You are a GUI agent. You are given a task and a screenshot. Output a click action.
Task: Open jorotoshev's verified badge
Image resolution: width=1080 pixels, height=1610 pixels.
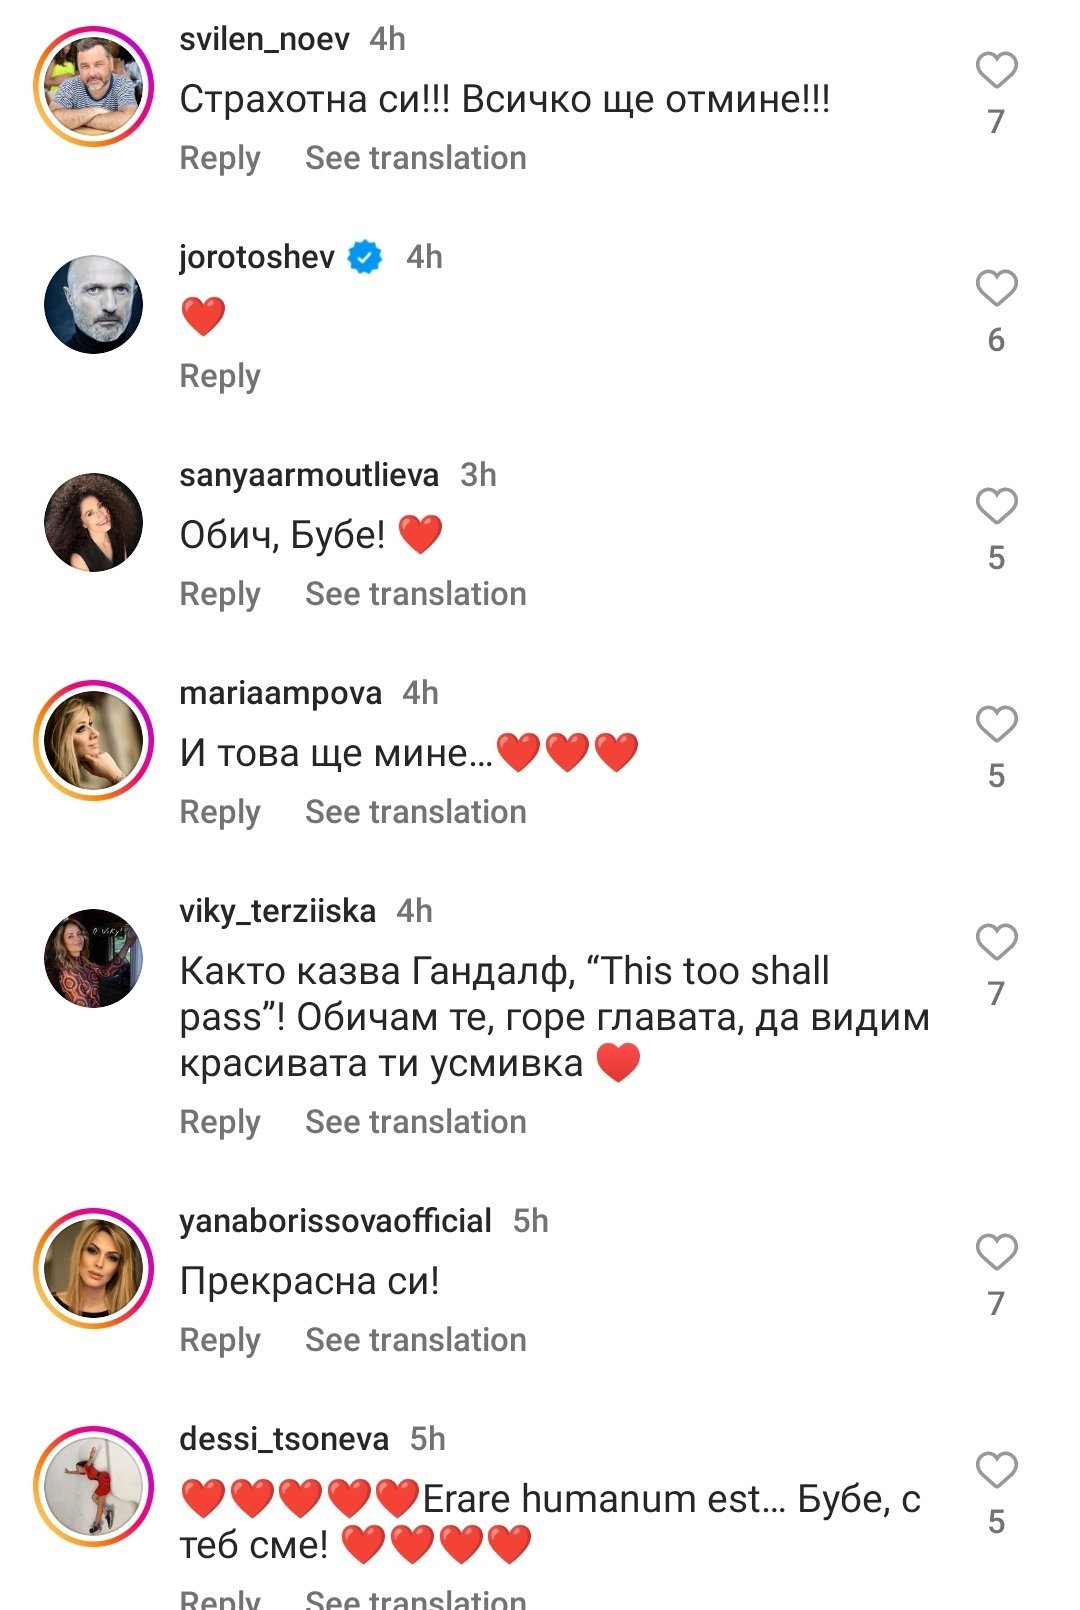tap(365, 258)
